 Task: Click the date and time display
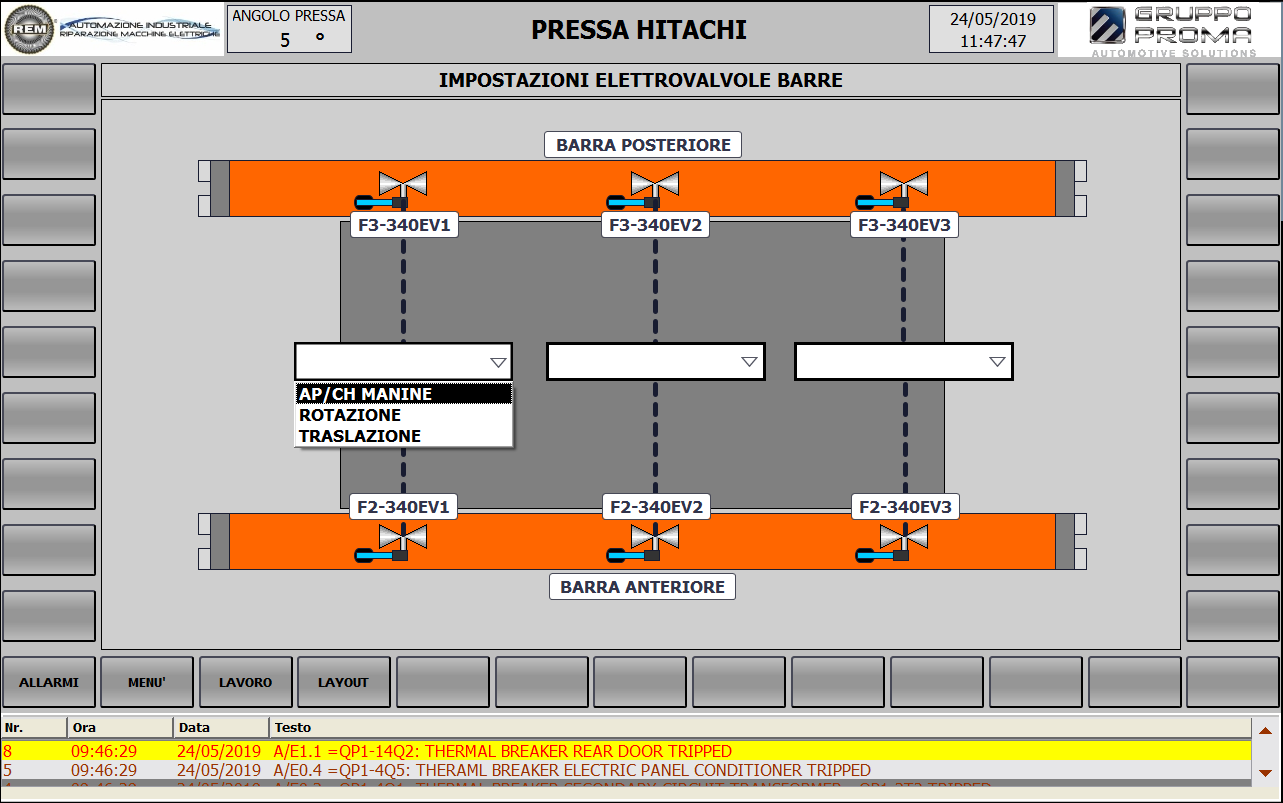coord(991,29)
